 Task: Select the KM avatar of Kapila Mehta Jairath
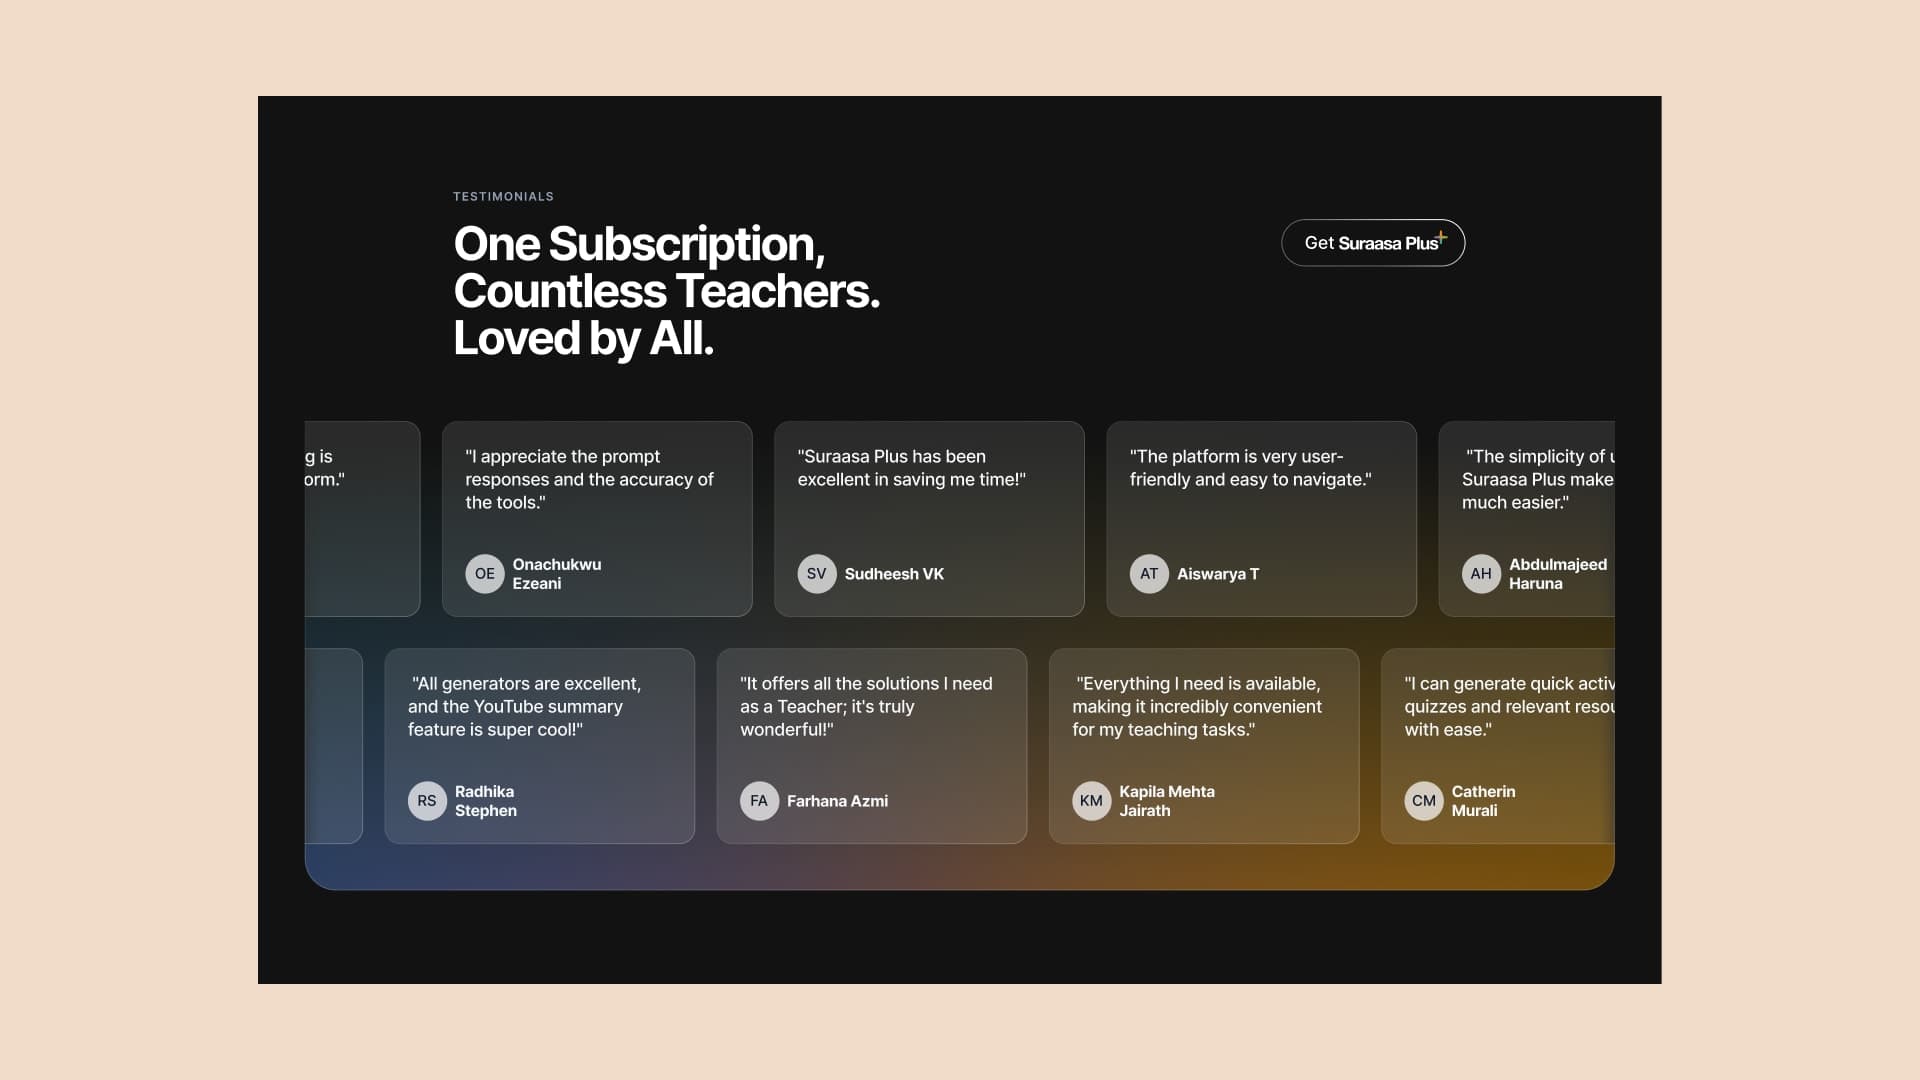coord(1091,801)
